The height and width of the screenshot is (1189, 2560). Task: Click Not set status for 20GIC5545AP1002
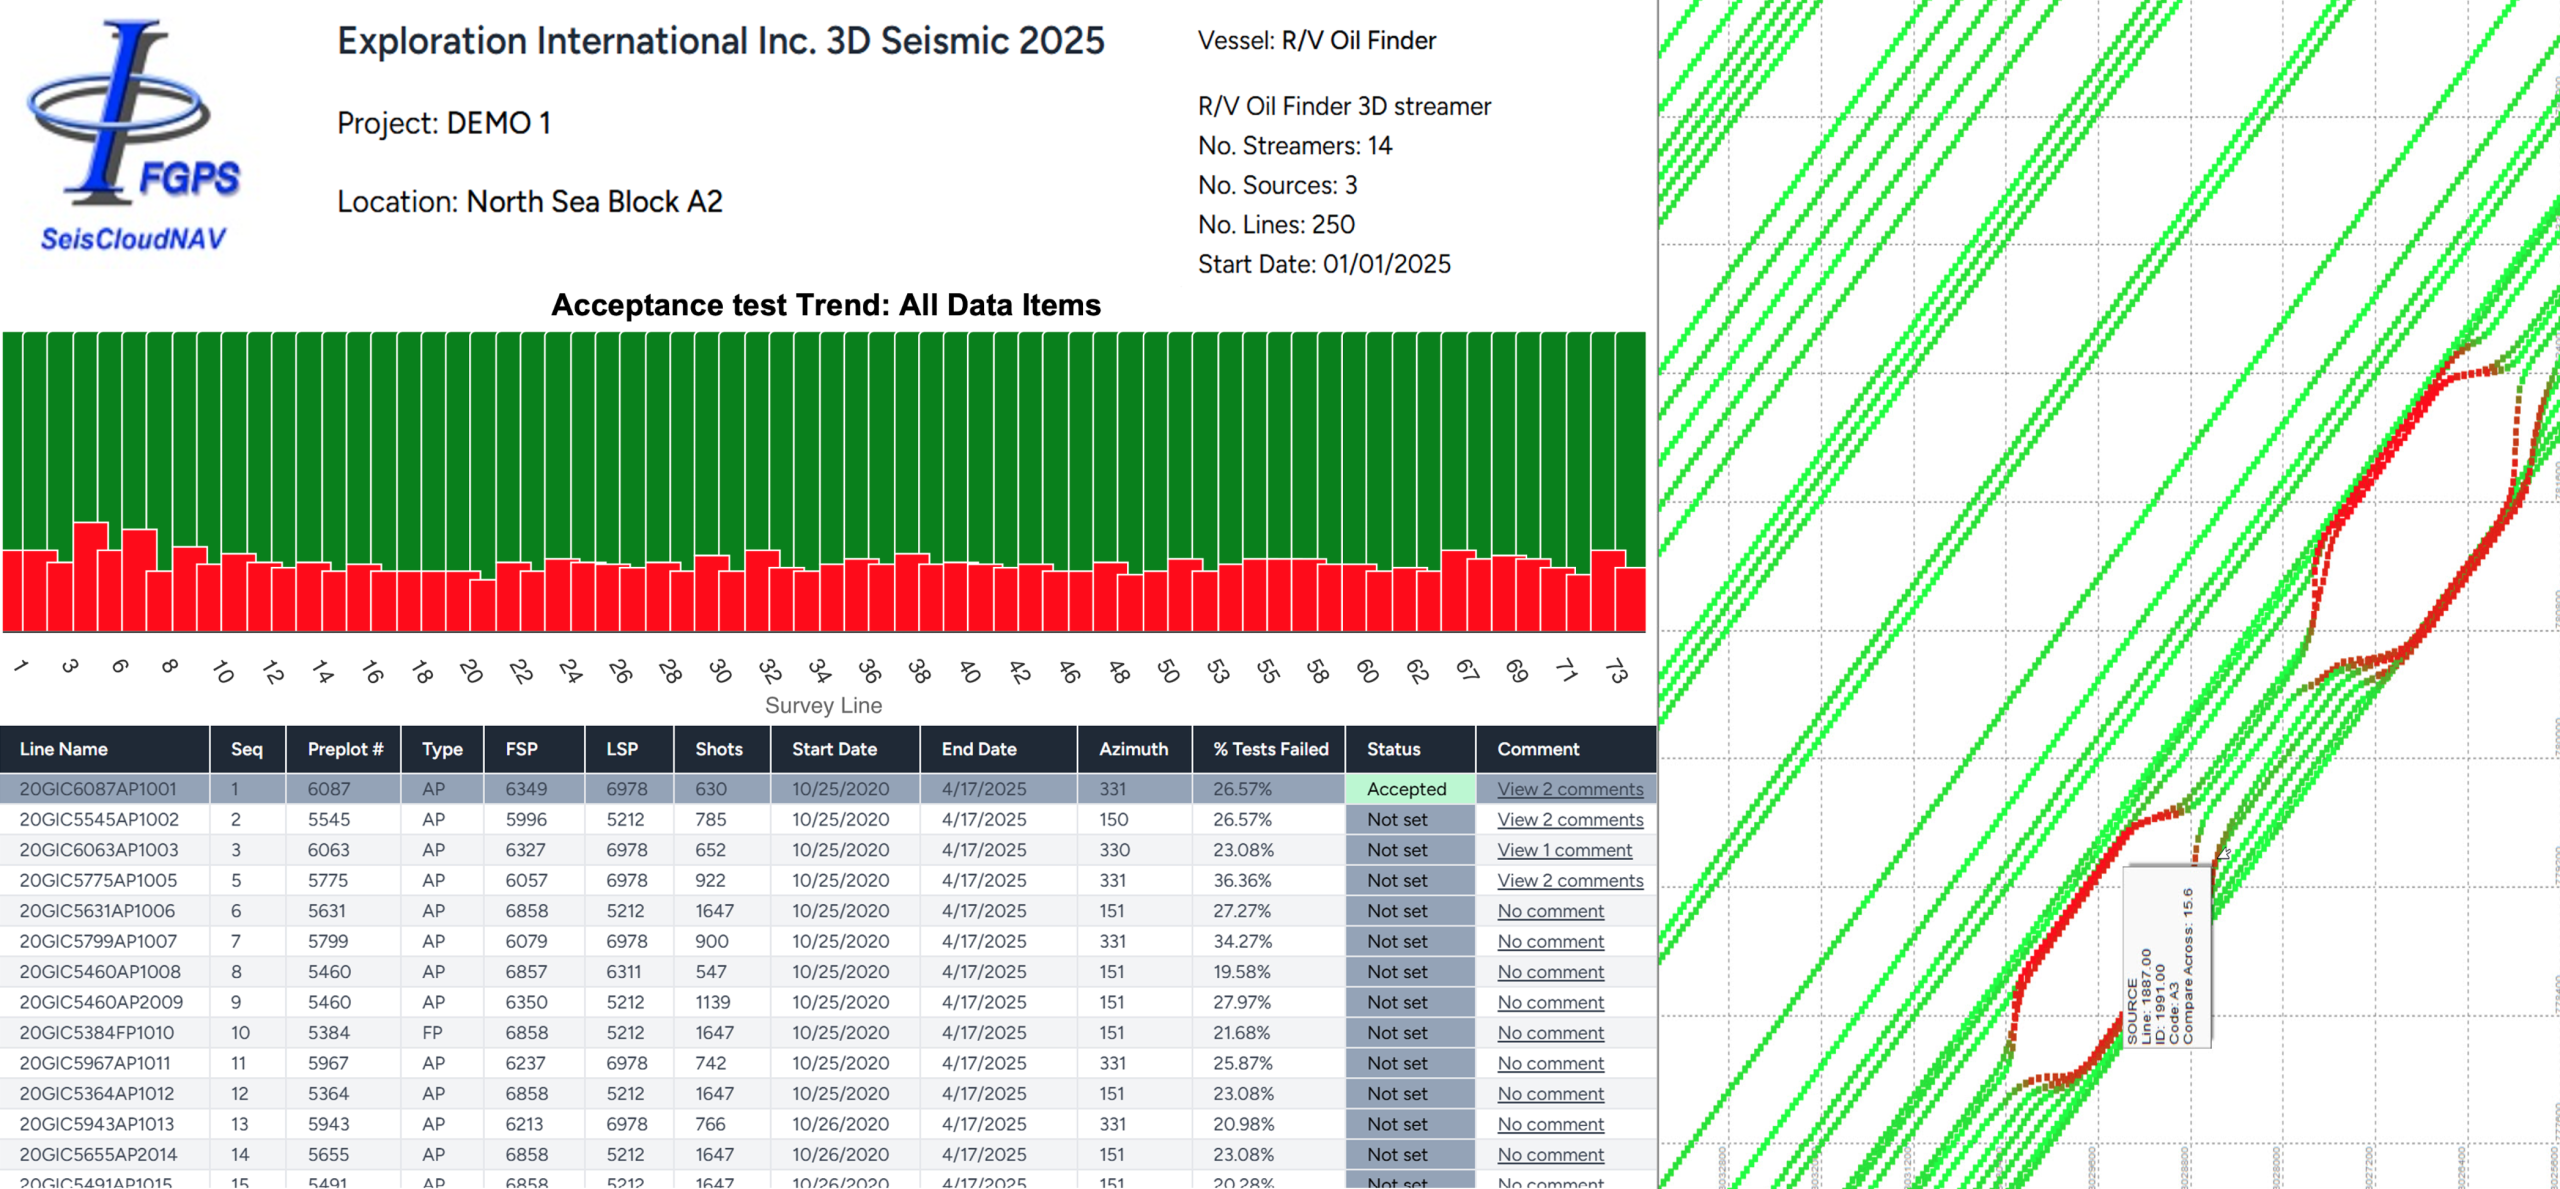1398,820
